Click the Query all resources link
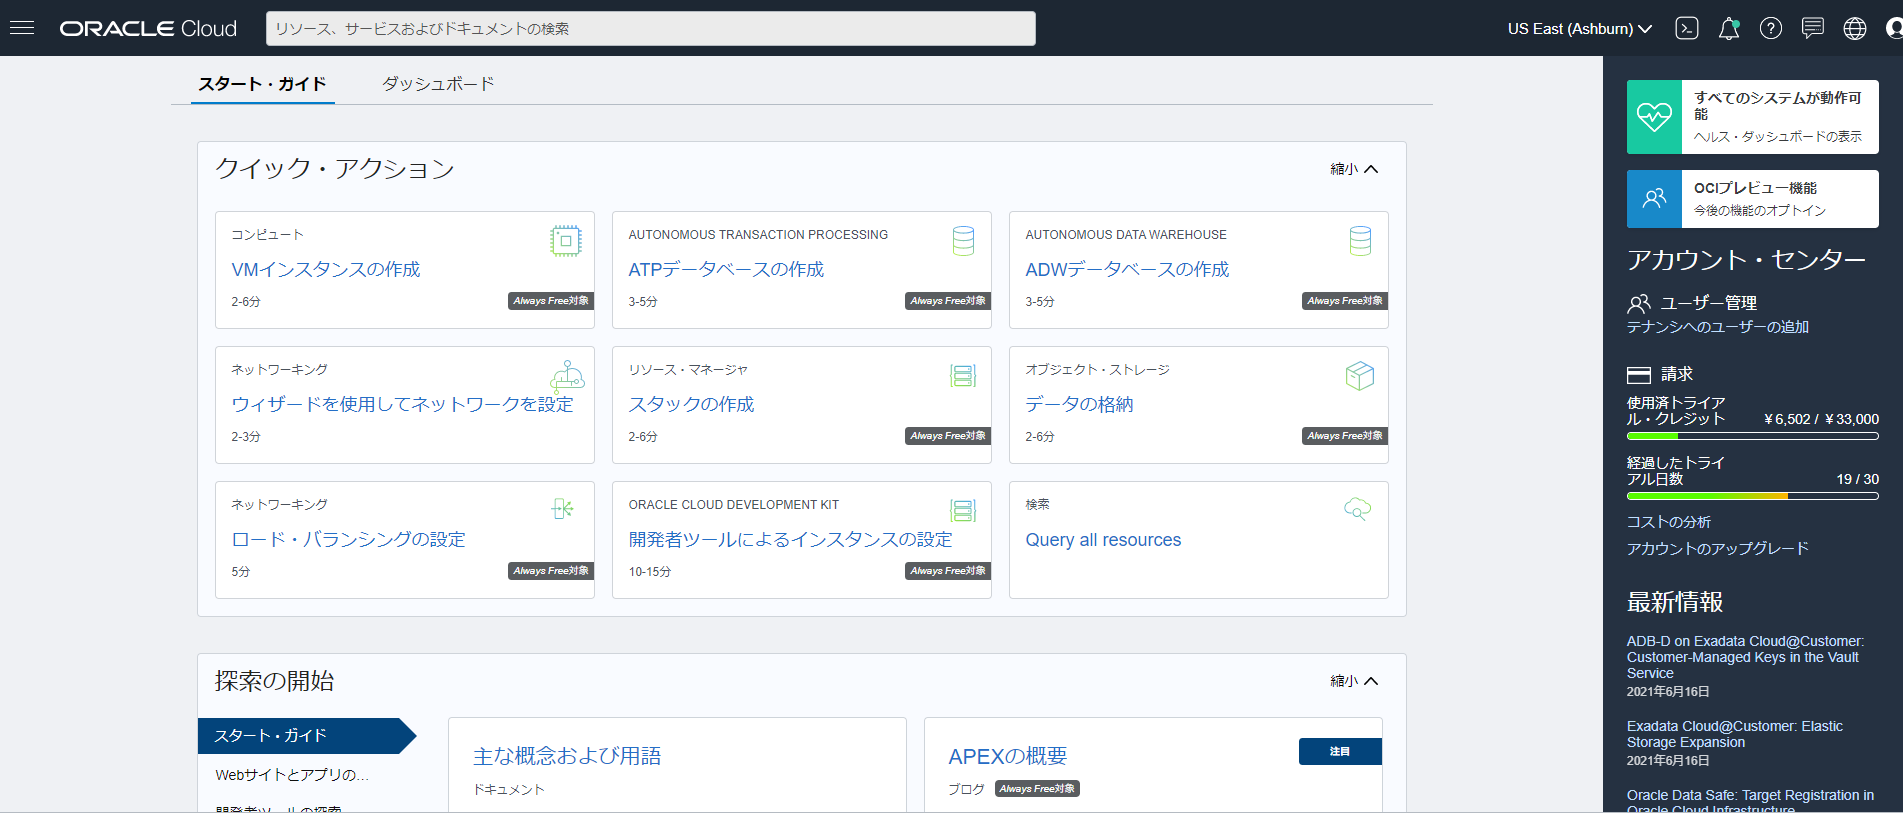Viewport: 1903px width, 813px height. pyautogui.click(x=1103, y=540)
